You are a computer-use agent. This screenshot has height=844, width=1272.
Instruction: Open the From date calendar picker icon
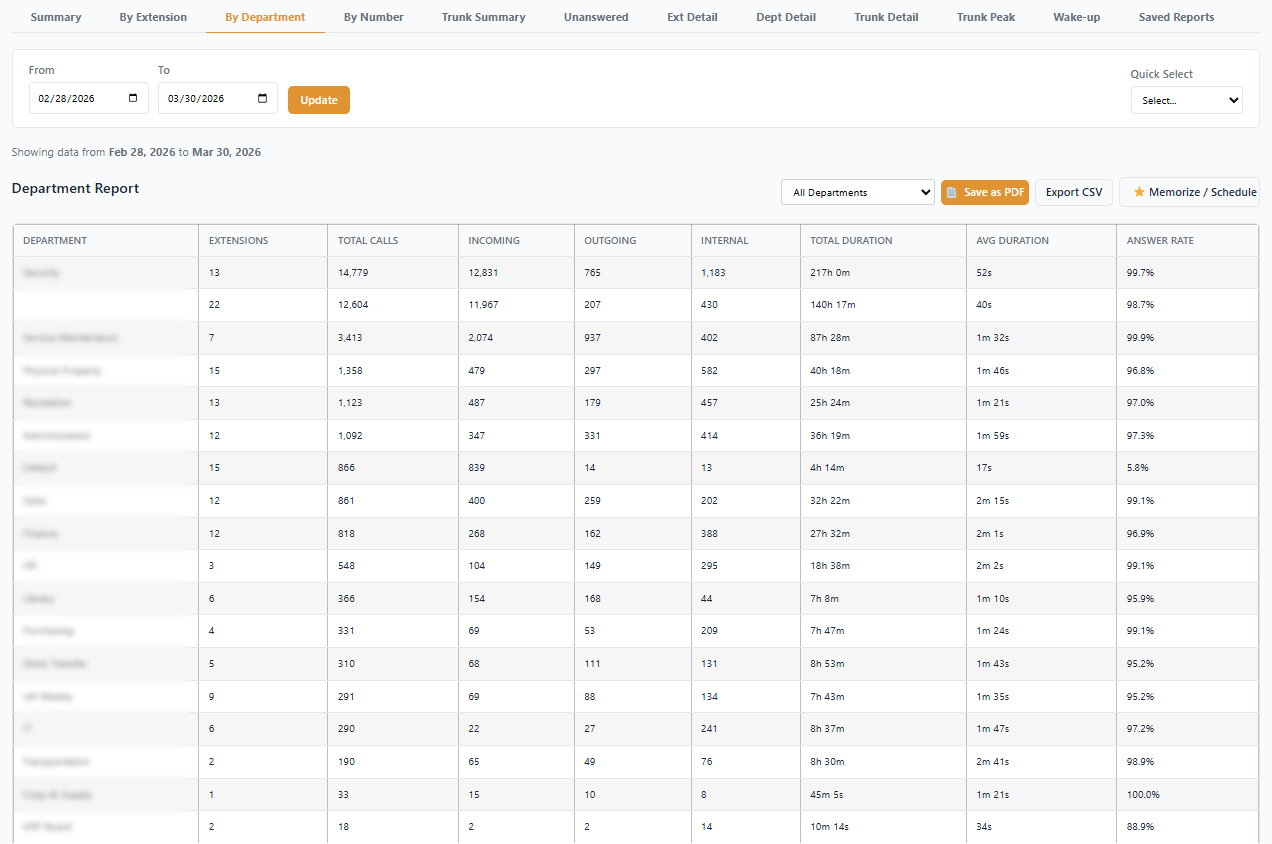click(133, 98)
